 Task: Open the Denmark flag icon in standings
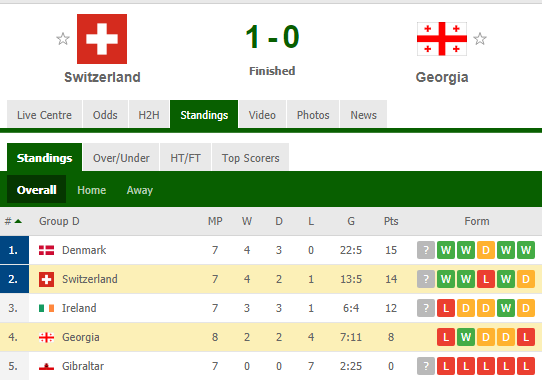click(x=46, y=250)
